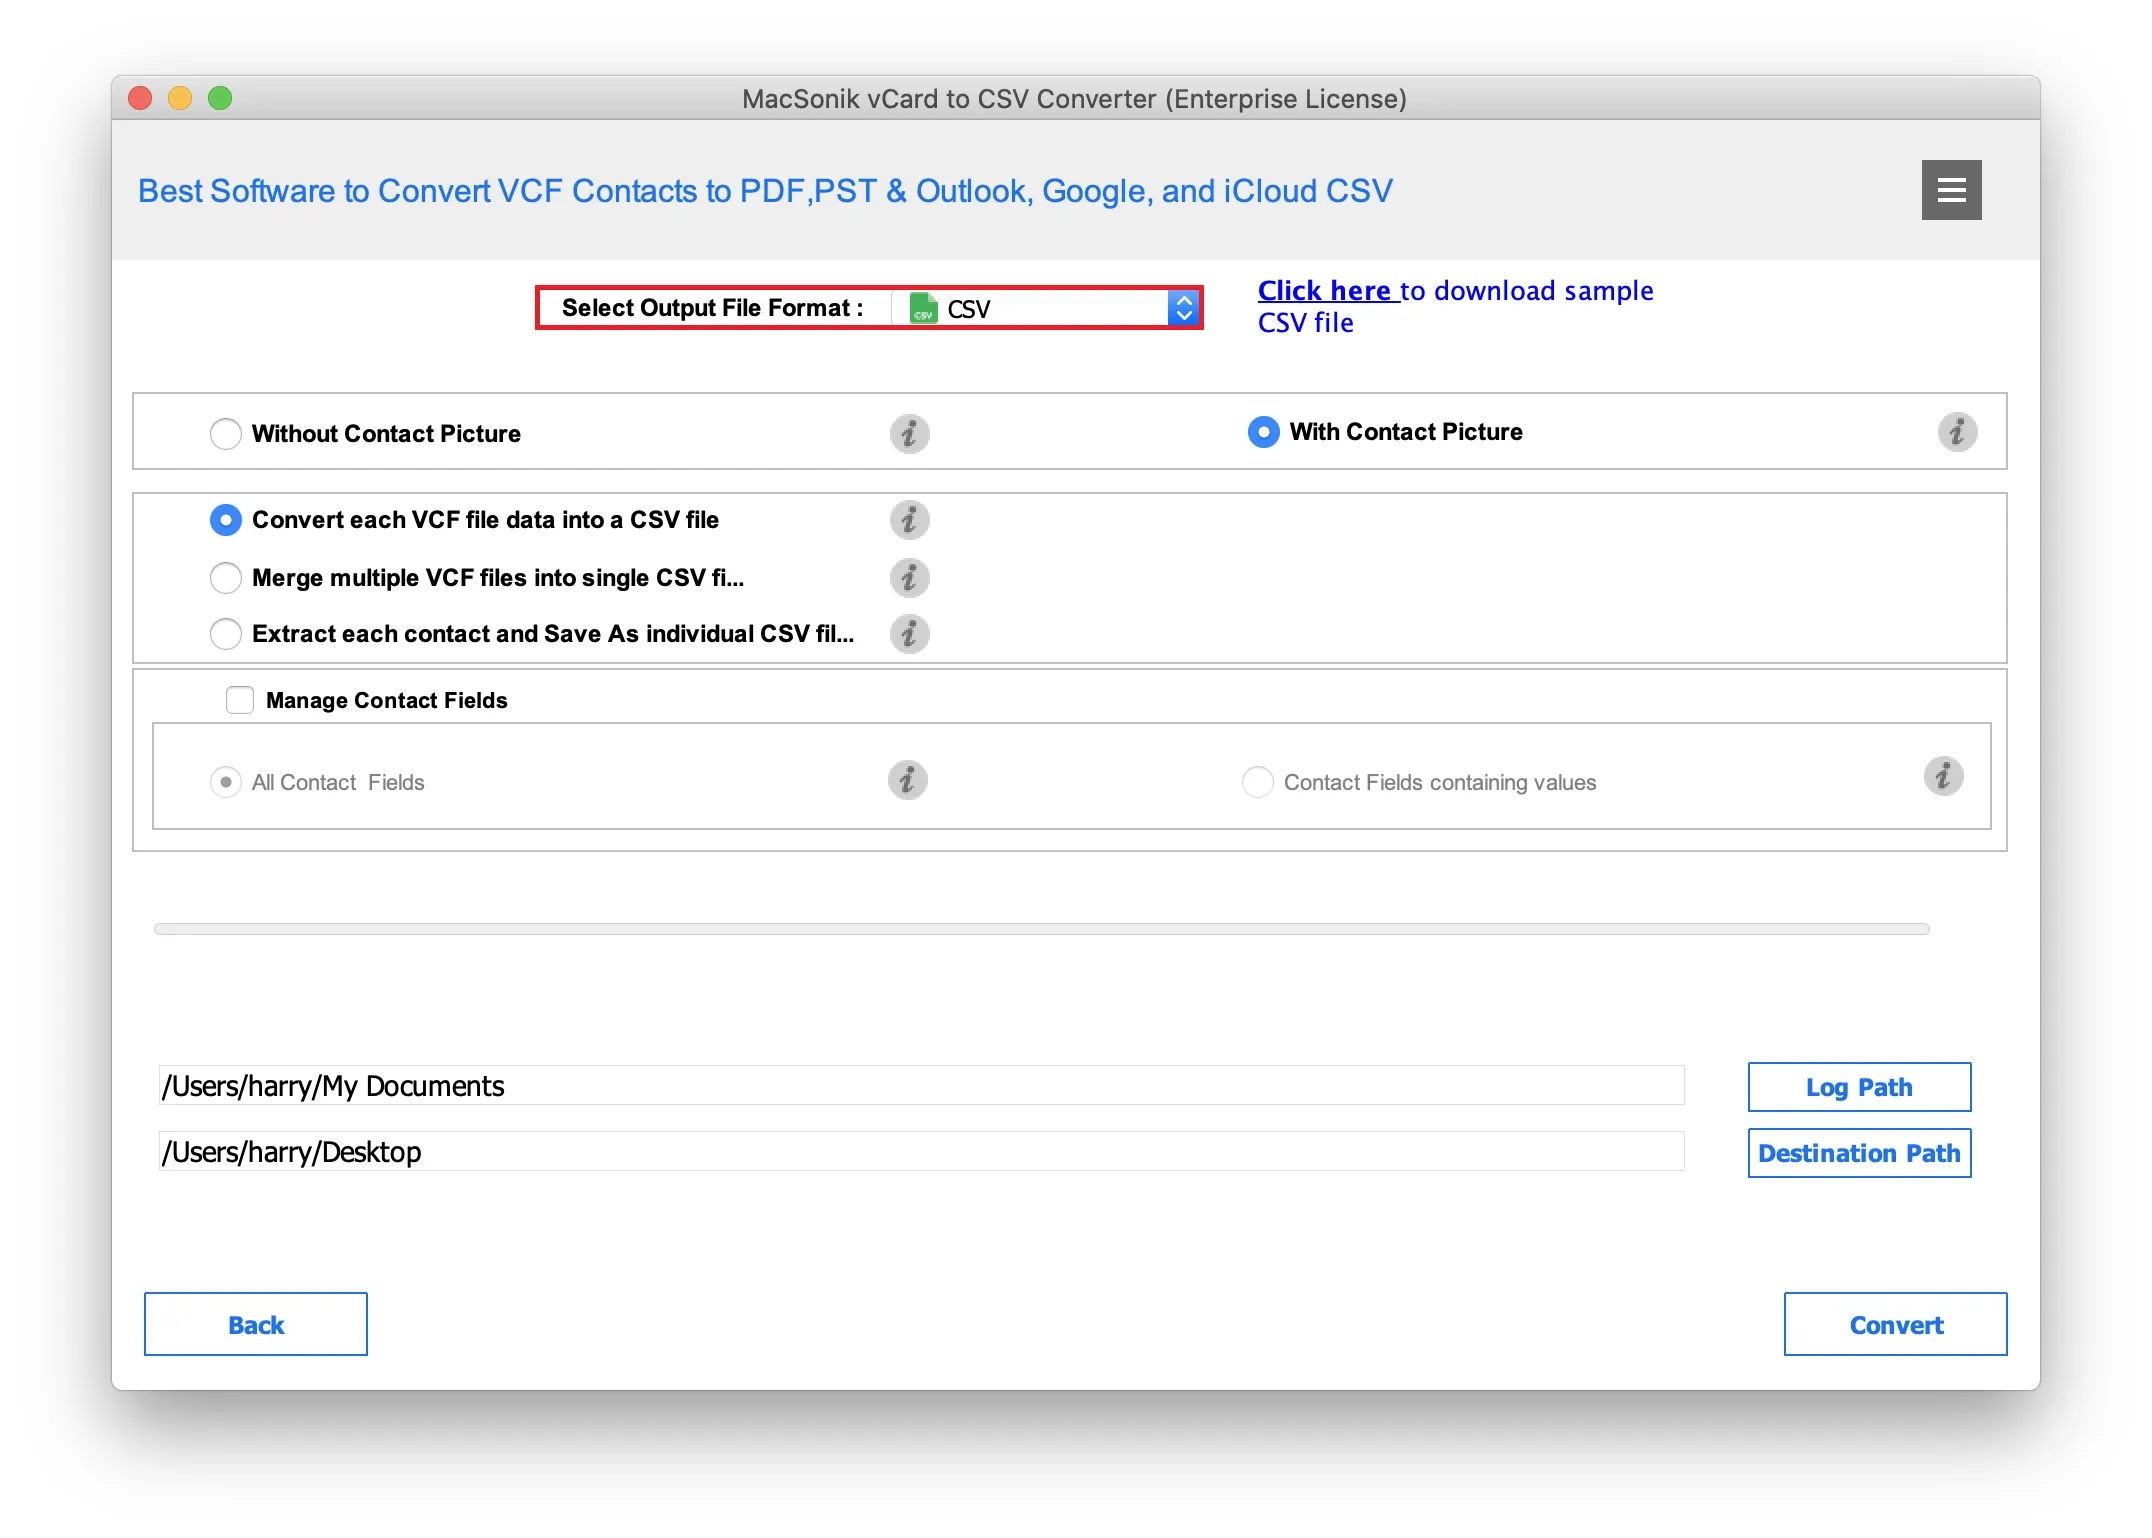
Task: Show info for Merge multiple VCF files option
Action: pyautogui.click(x=909, y=578)
